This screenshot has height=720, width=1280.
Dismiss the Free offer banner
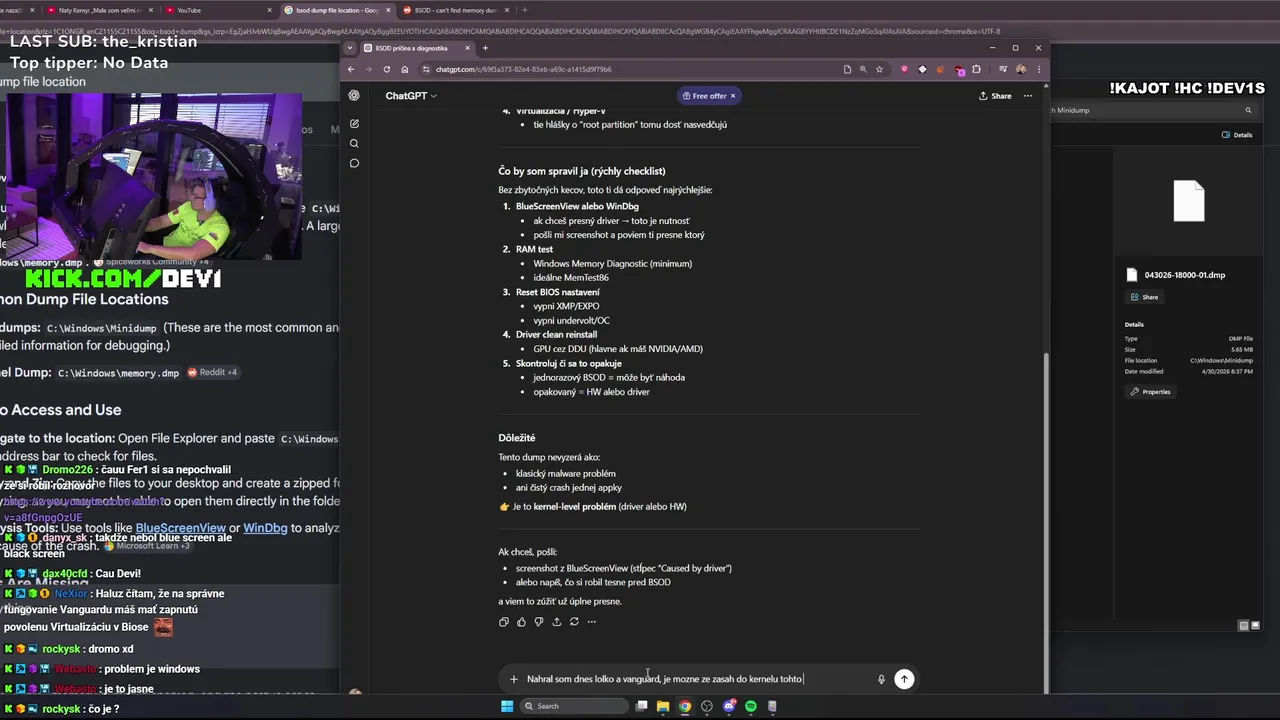732,96
